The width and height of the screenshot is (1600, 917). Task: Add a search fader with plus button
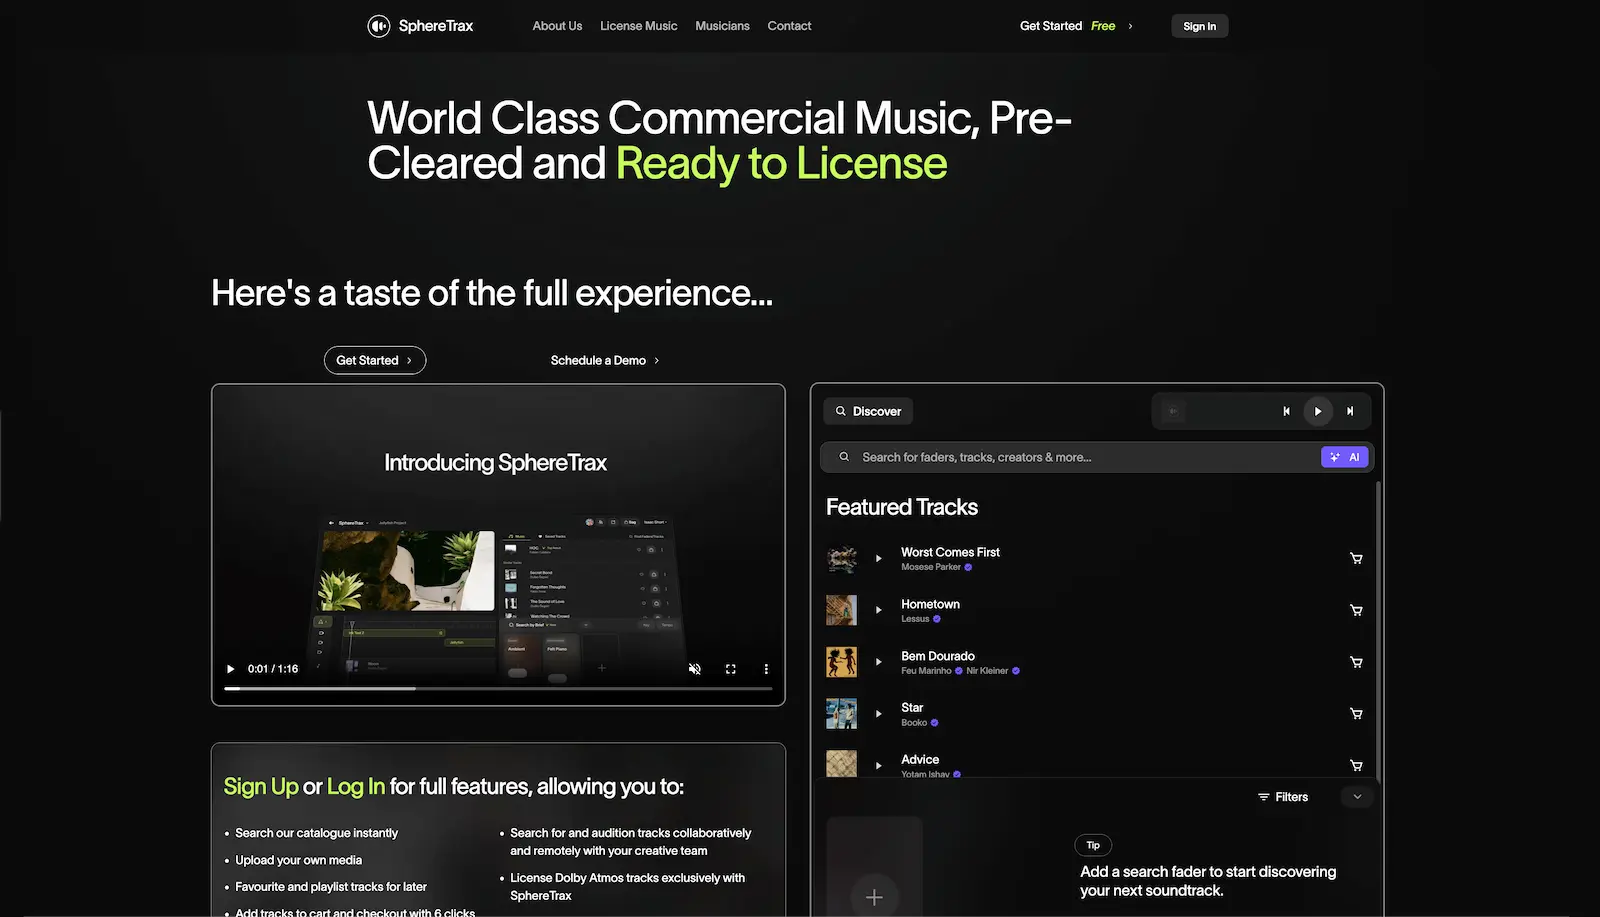click(874, 897)
